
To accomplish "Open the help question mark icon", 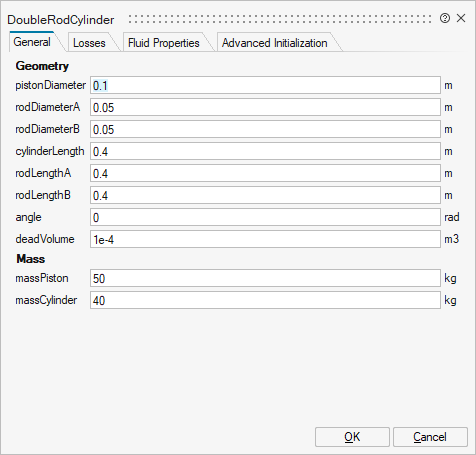I will tap(445, 18).
